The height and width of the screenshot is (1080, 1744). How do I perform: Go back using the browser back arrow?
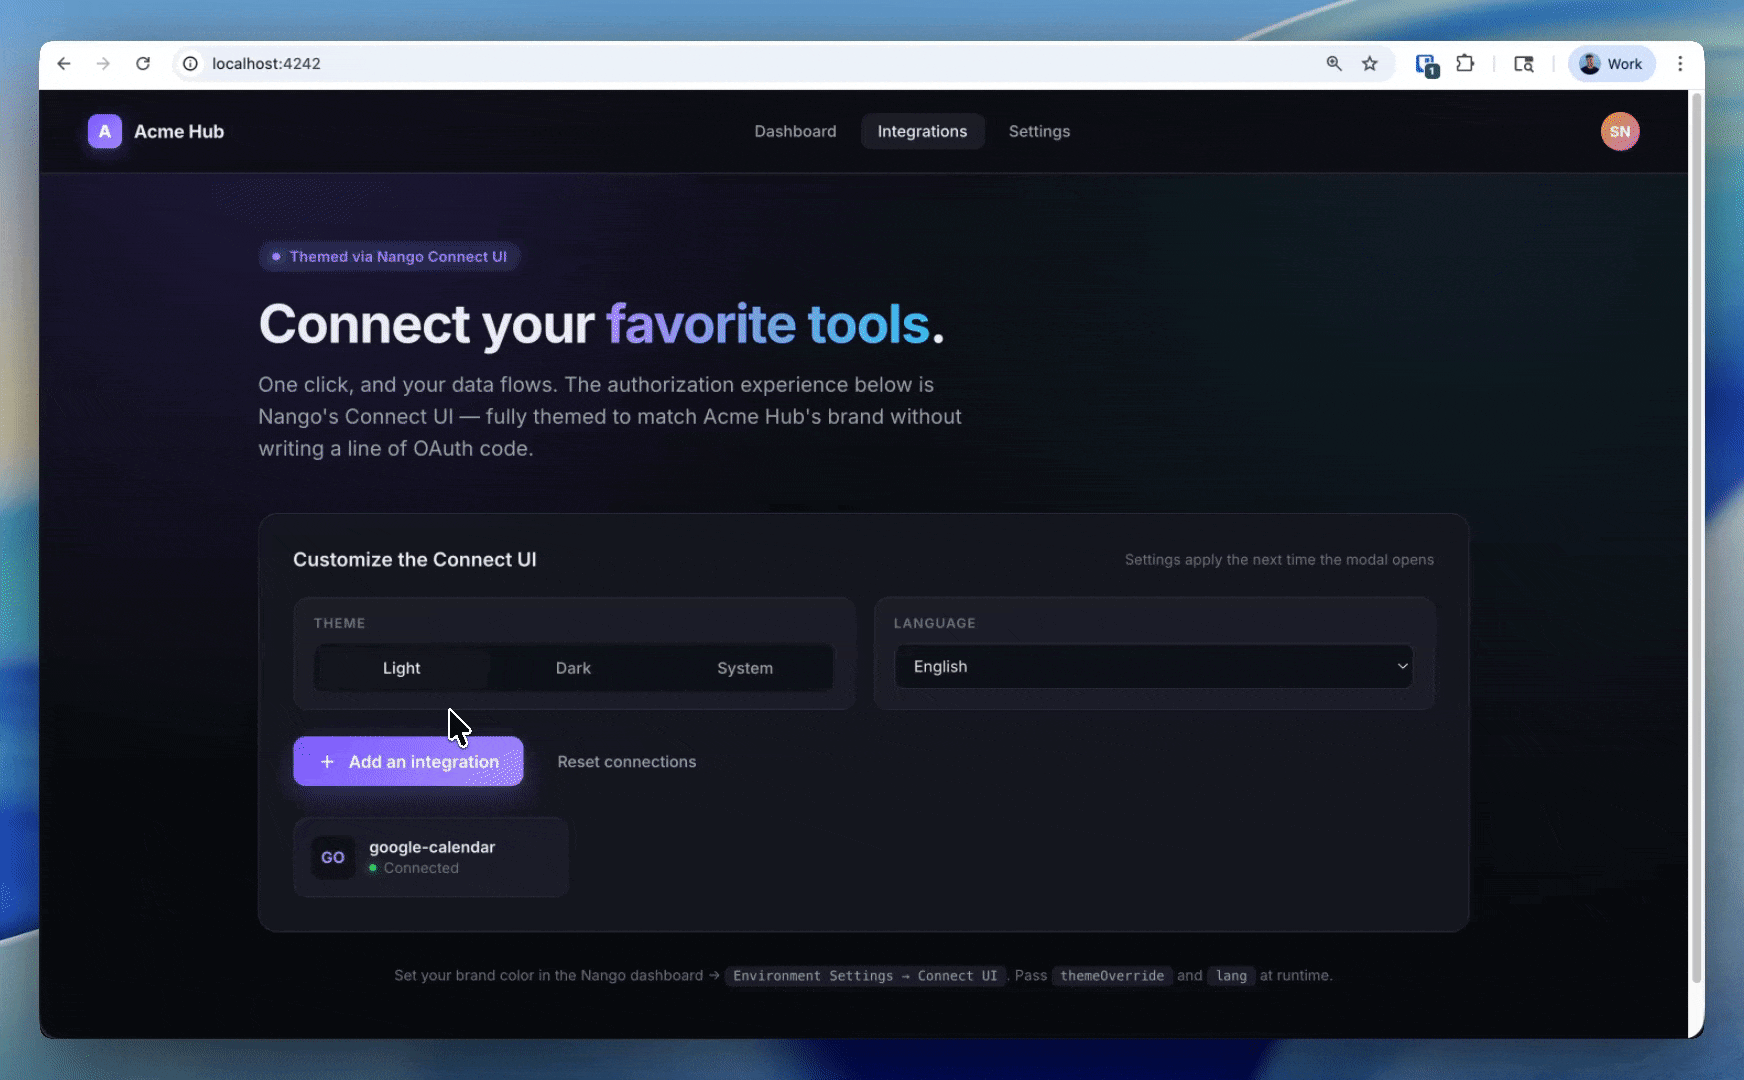[x=64, y=64]
